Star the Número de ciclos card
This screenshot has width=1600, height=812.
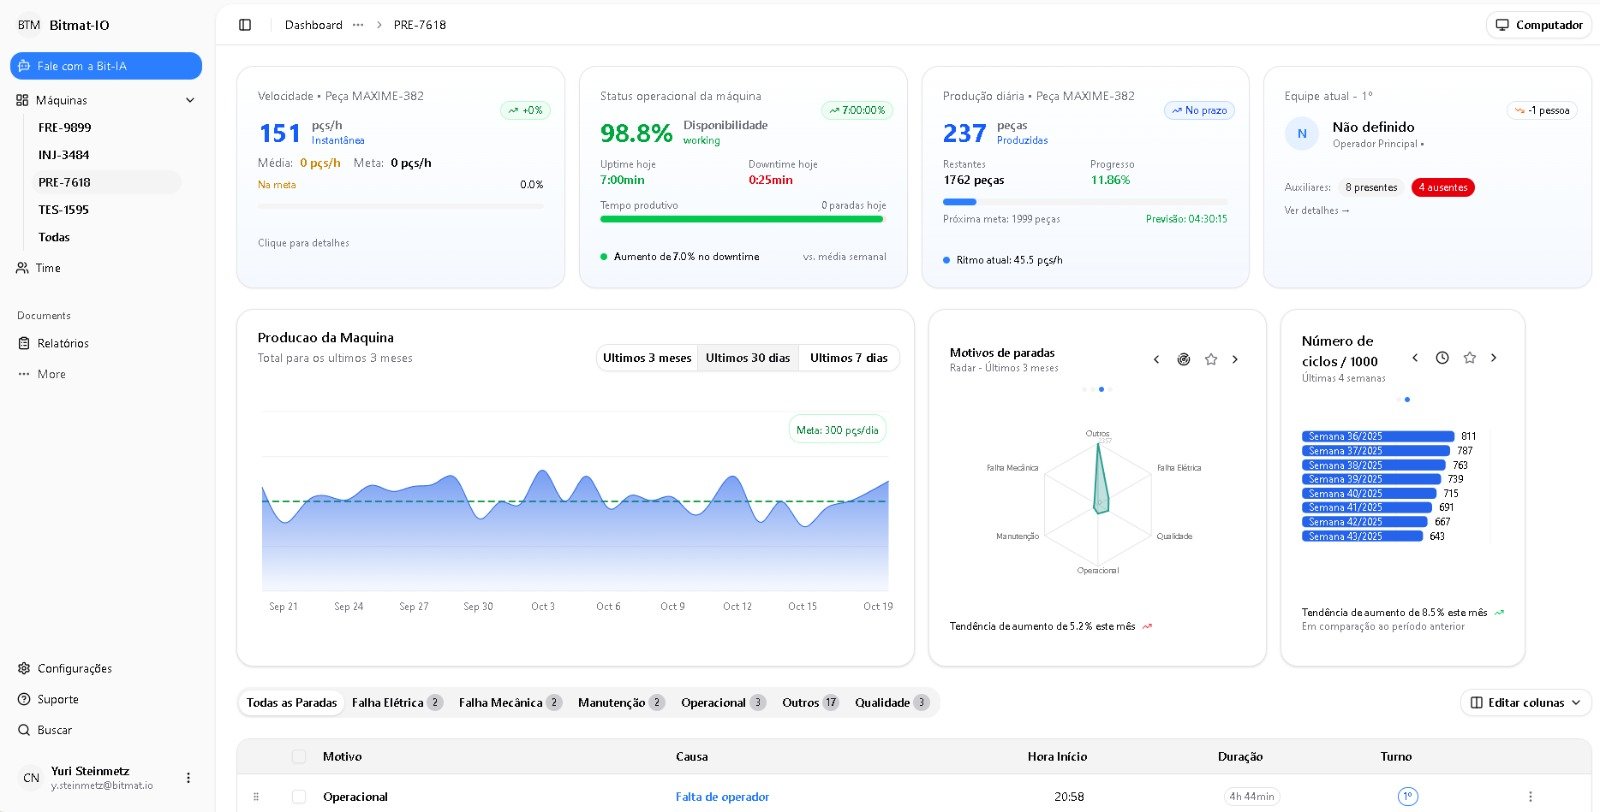coord(1469,358)
